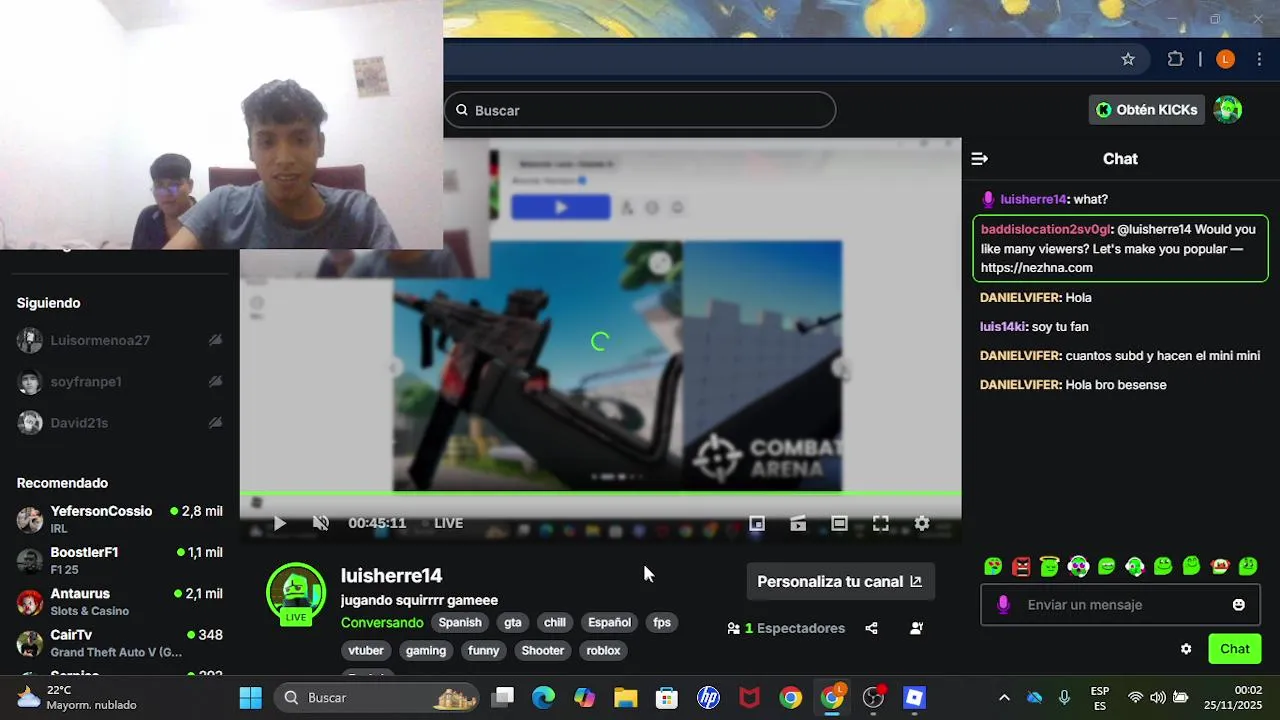Share the stream via share icon
This screenshot has height=720, width=1280.
click(871, 628)
